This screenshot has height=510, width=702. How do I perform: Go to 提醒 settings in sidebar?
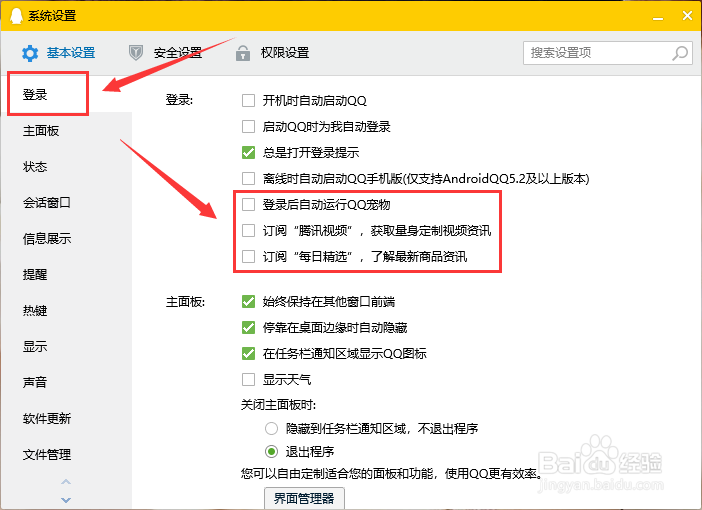35,274
